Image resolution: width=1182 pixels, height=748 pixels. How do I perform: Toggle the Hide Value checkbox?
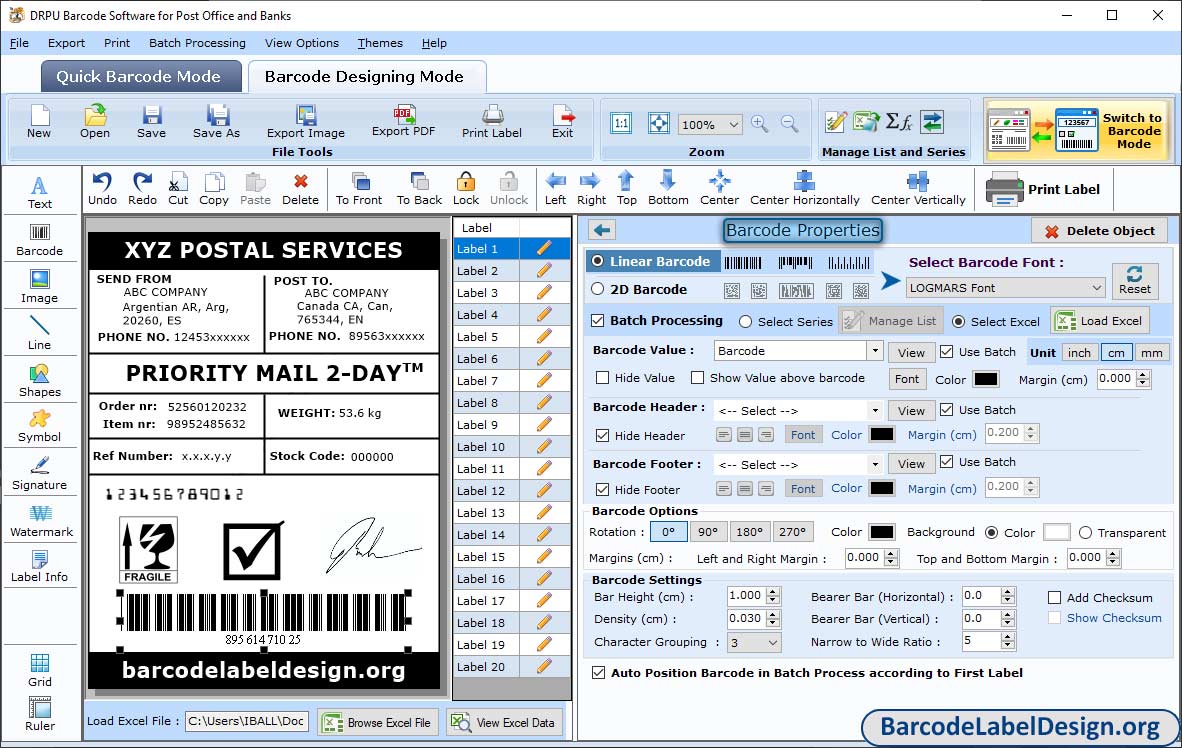[602, 378]
